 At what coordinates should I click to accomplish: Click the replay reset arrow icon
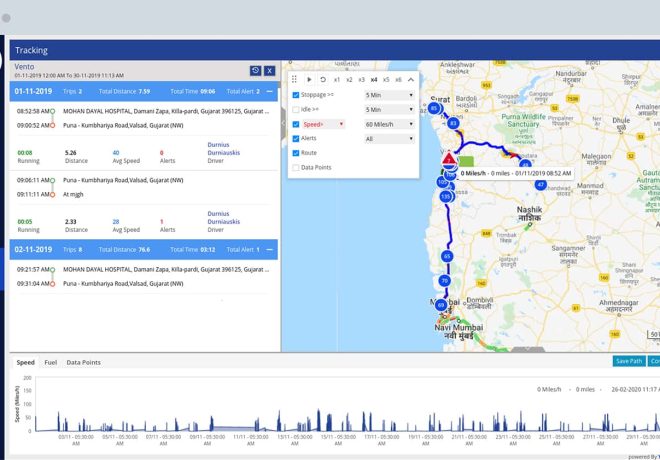(323, 79)
